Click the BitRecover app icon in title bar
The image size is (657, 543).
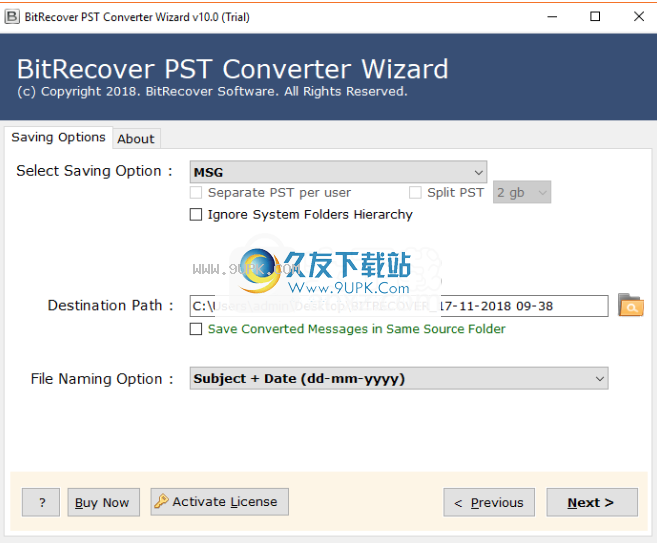12,17
